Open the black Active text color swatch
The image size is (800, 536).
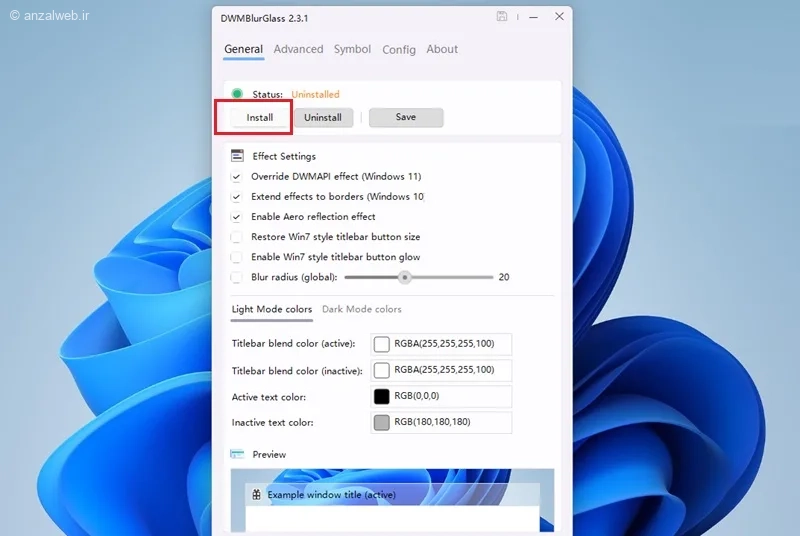pos(381,396)
